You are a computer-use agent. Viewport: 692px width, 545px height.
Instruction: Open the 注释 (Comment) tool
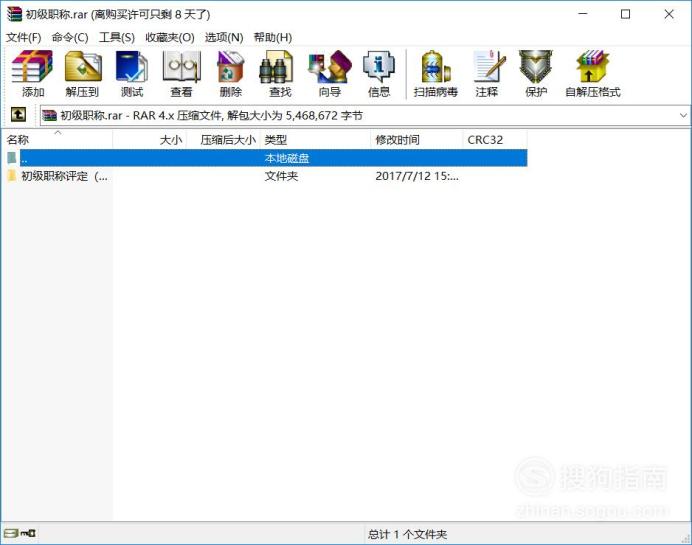[x=487, y=74]
